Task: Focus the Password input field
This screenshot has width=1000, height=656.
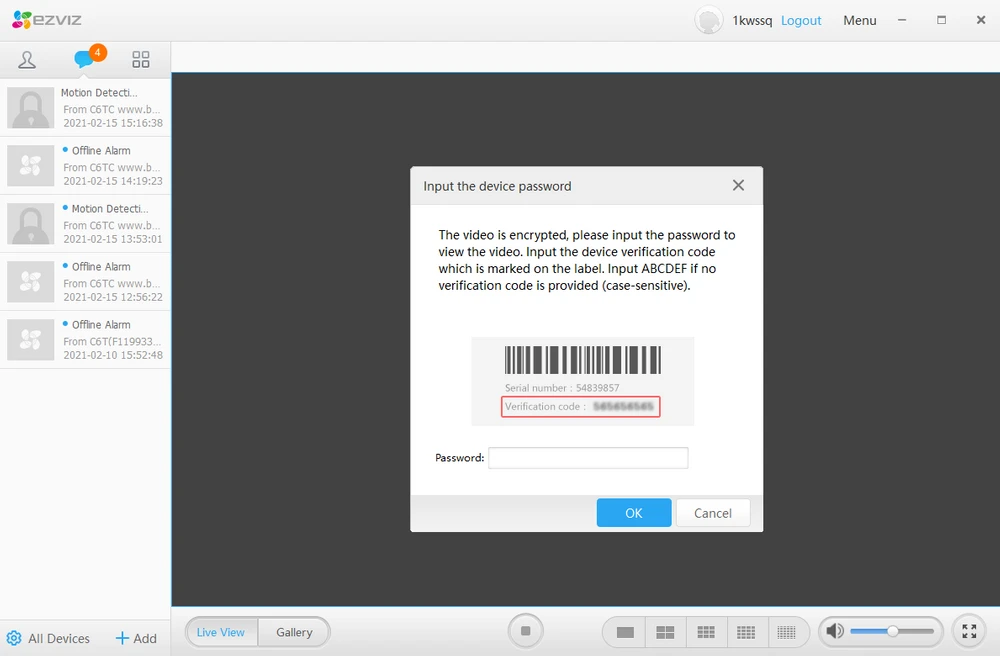Action: coord(588,458)
